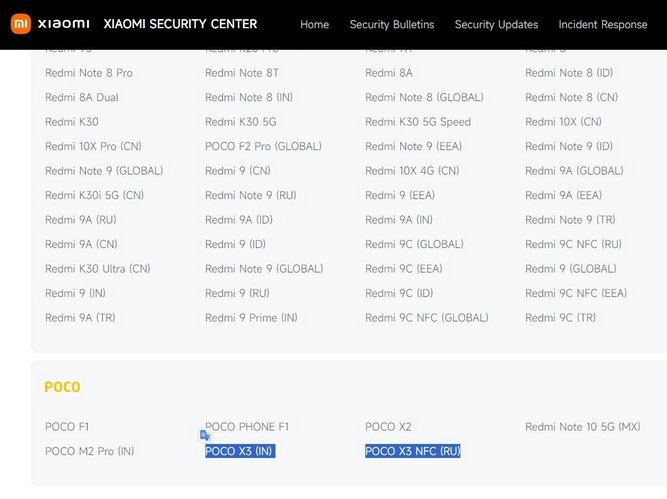
Task: Select Redmi K30 5G Speed
Action: click(418, 122)
